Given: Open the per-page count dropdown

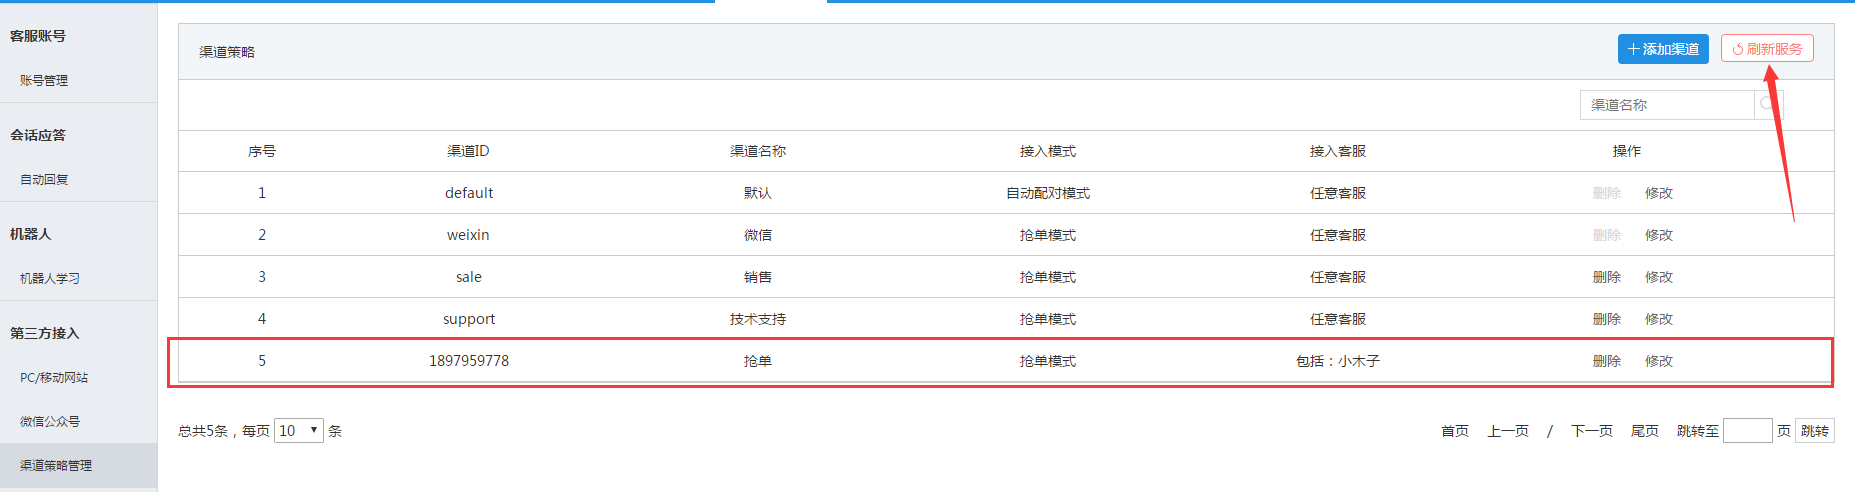Looking at the screenshot, I should pos(298,431).
